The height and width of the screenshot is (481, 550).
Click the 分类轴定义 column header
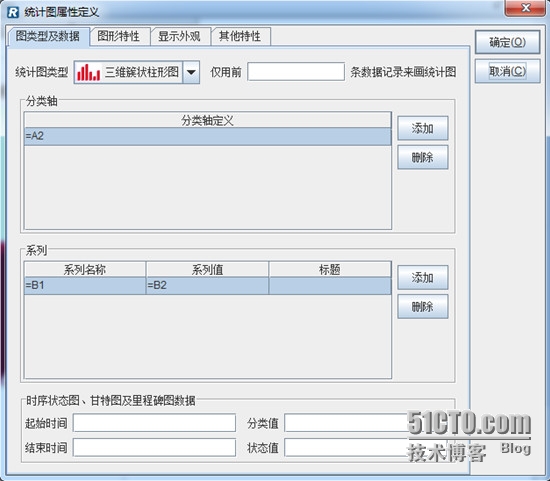click(208, 120)
